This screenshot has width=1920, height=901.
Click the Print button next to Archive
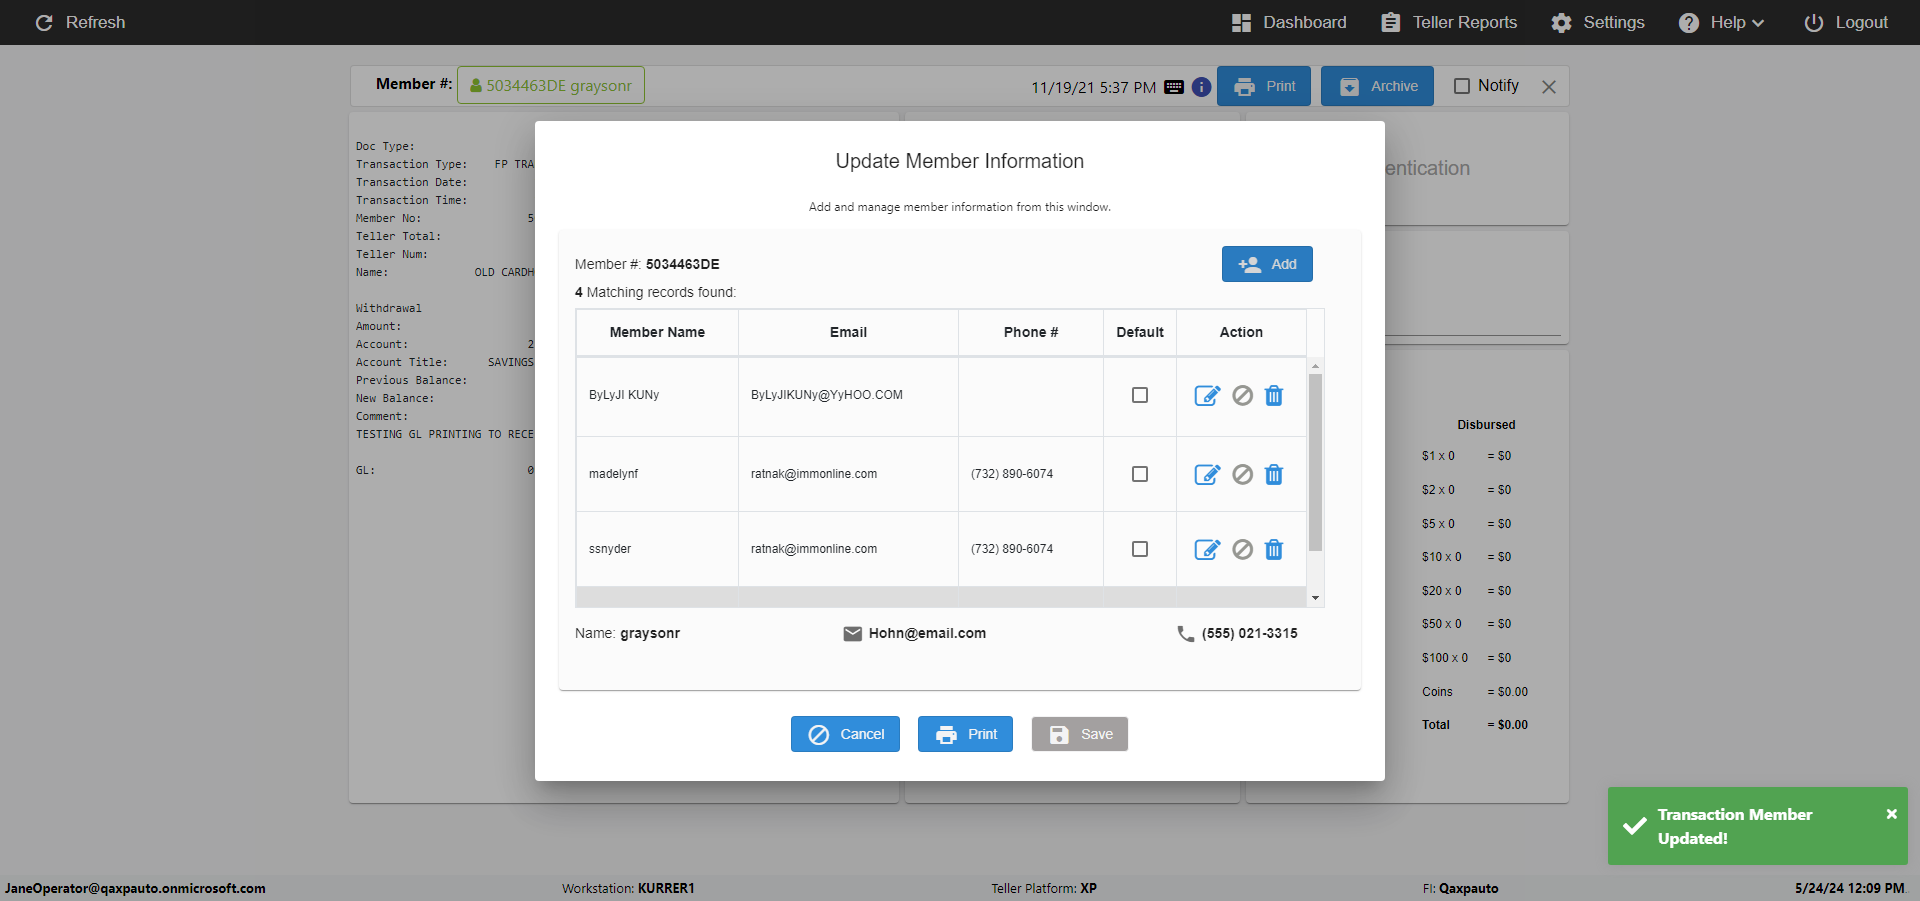[1264, 86]
